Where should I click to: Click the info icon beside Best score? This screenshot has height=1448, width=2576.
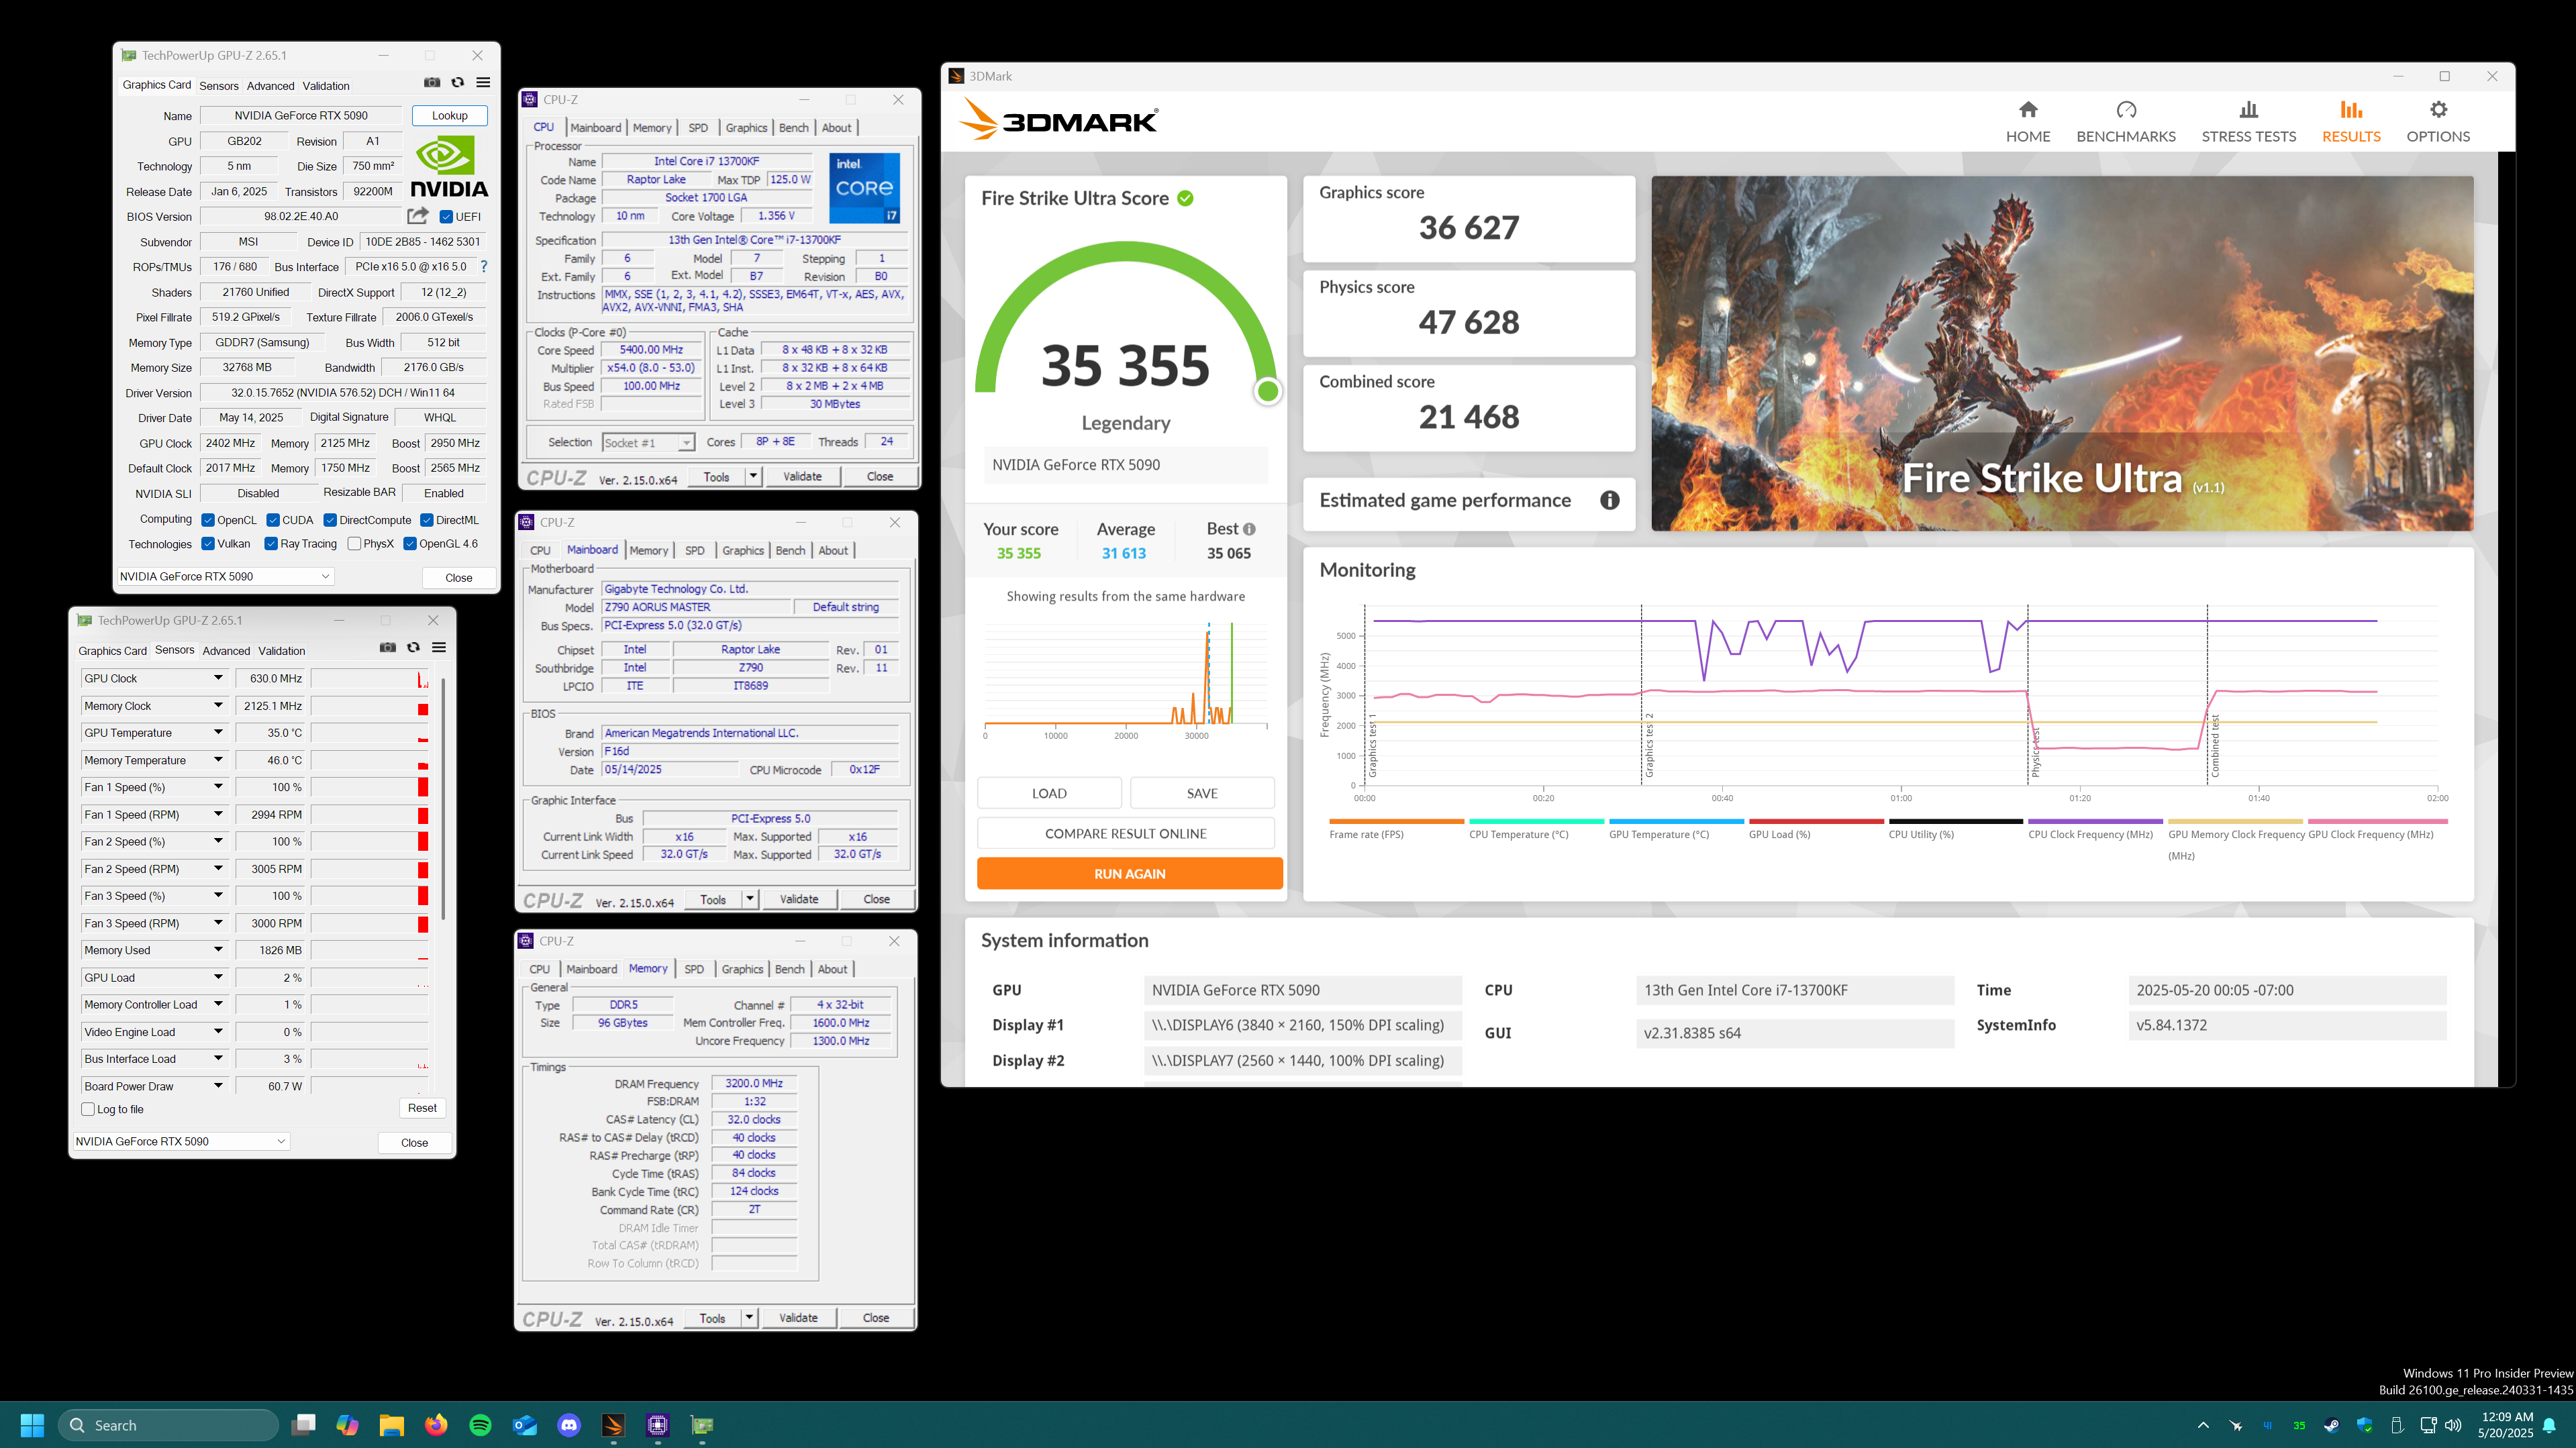click(1250, 529)
